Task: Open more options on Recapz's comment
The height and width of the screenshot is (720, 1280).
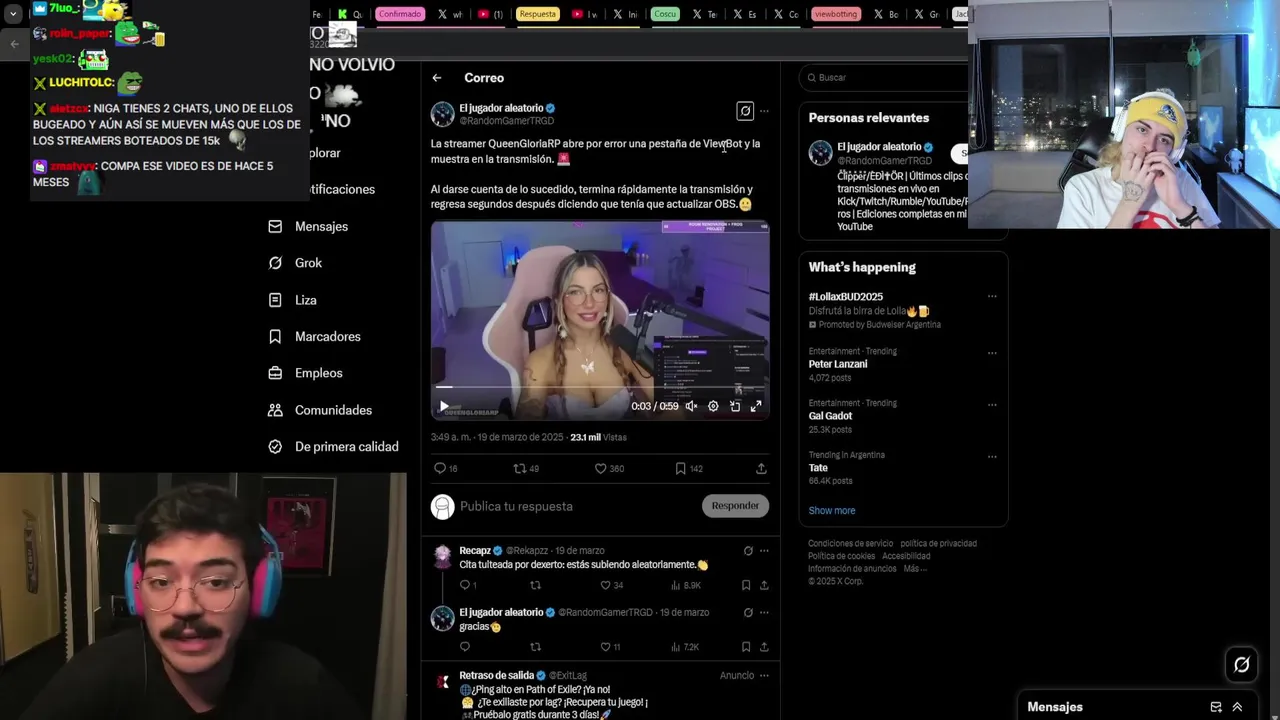Action: [x=764, y=551]
